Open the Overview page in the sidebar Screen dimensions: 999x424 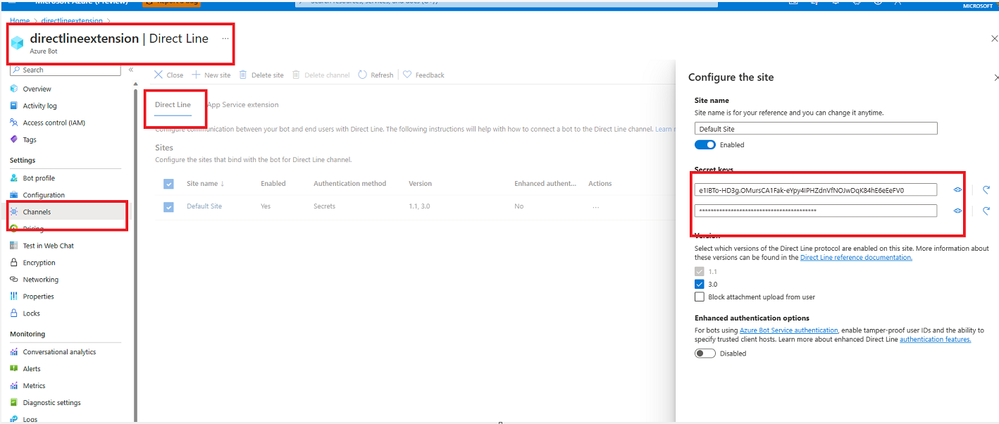point(37,89)
